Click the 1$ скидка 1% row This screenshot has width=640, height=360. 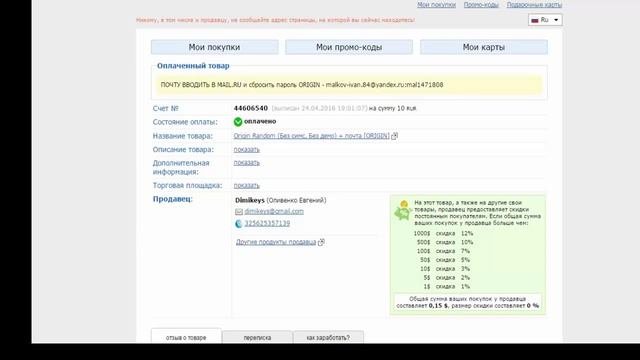(446, 287)
